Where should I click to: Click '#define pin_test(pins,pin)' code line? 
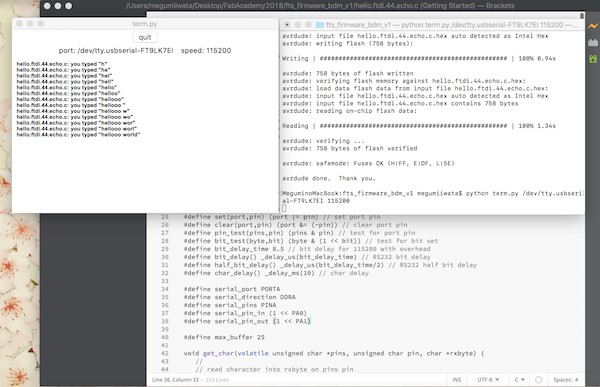299,233
